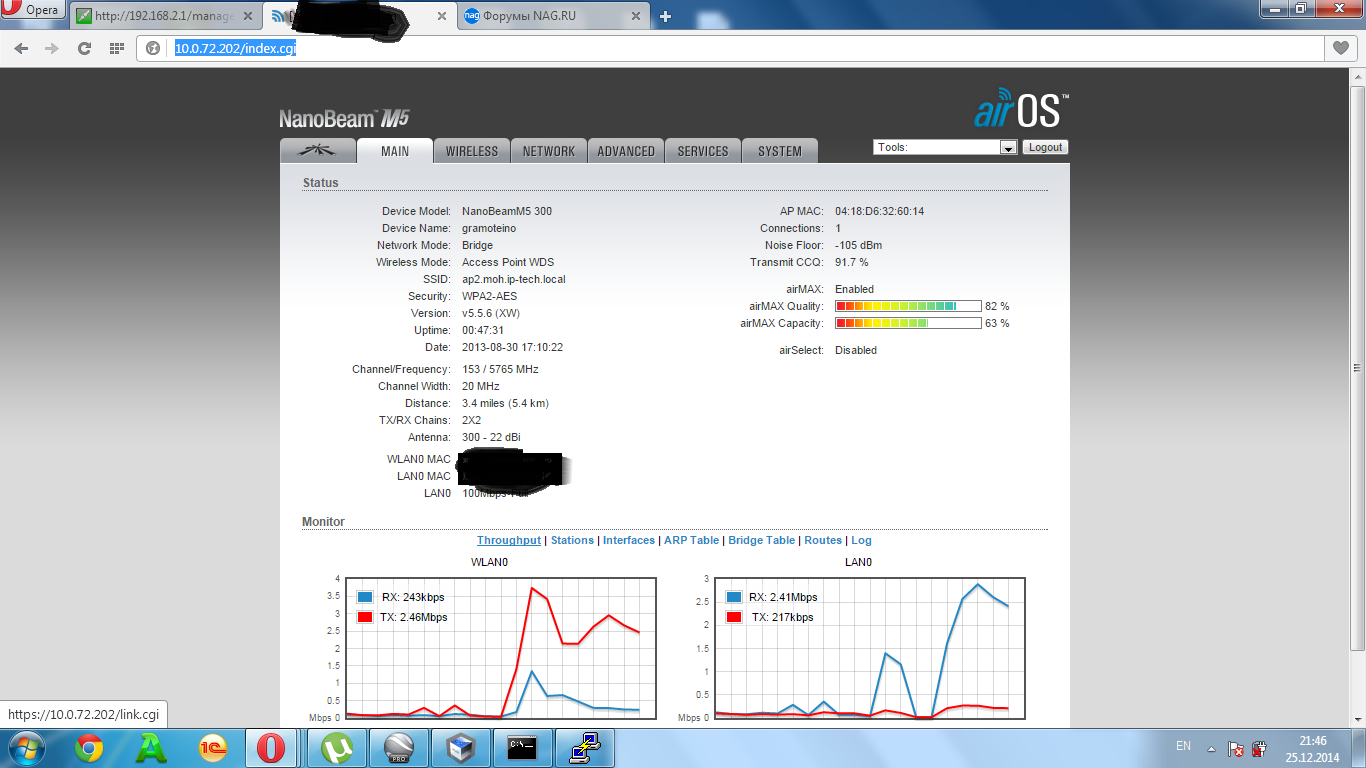Click the Transmit CCQ value 91.7 %
This screenshot has width=1366, height=768.
(852, 262)
